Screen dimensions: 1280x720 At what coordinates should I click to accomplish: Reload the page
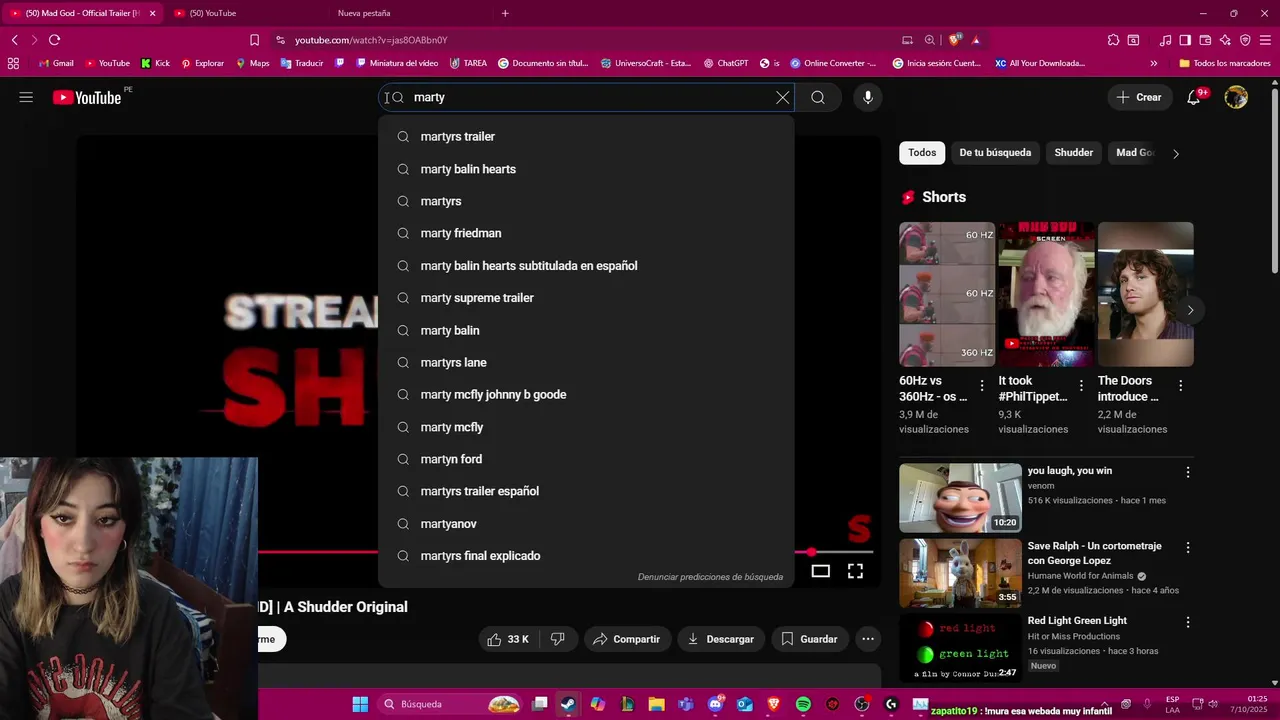coord(54,40)
